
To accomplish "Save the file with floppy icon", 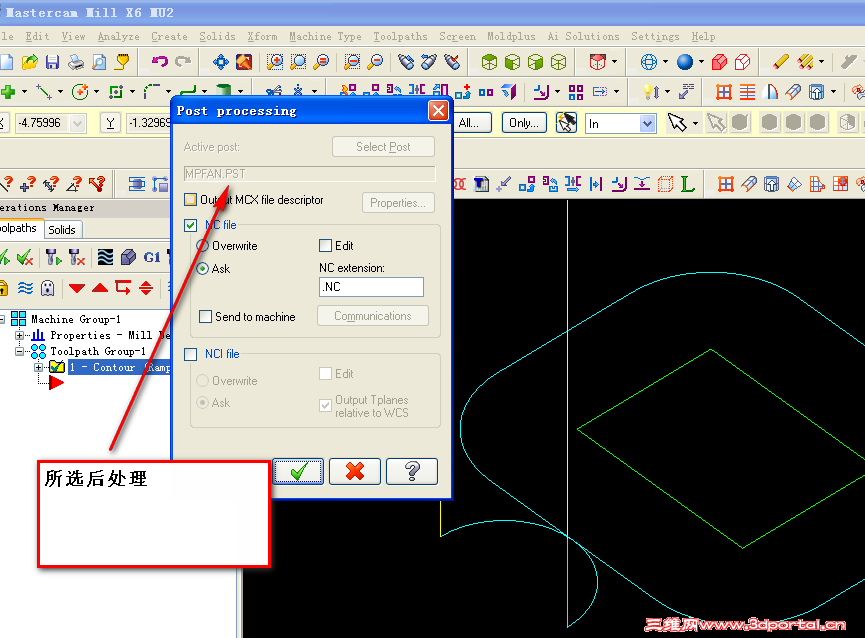I will point(52,62).
